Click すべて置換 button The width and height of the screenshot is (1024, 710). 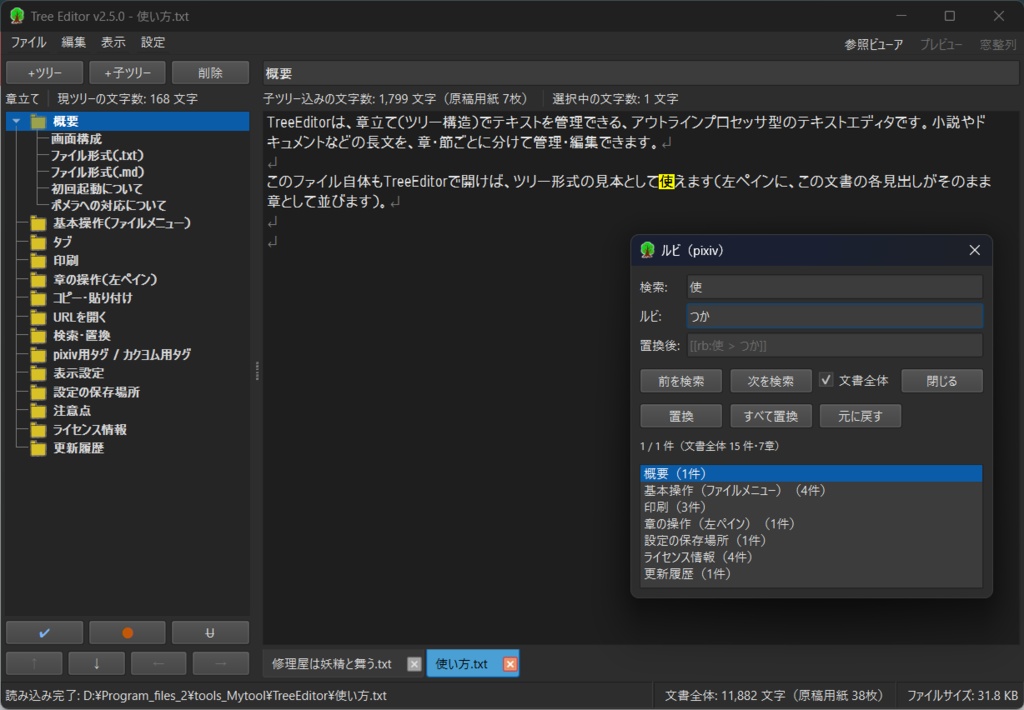click(771, 416)
